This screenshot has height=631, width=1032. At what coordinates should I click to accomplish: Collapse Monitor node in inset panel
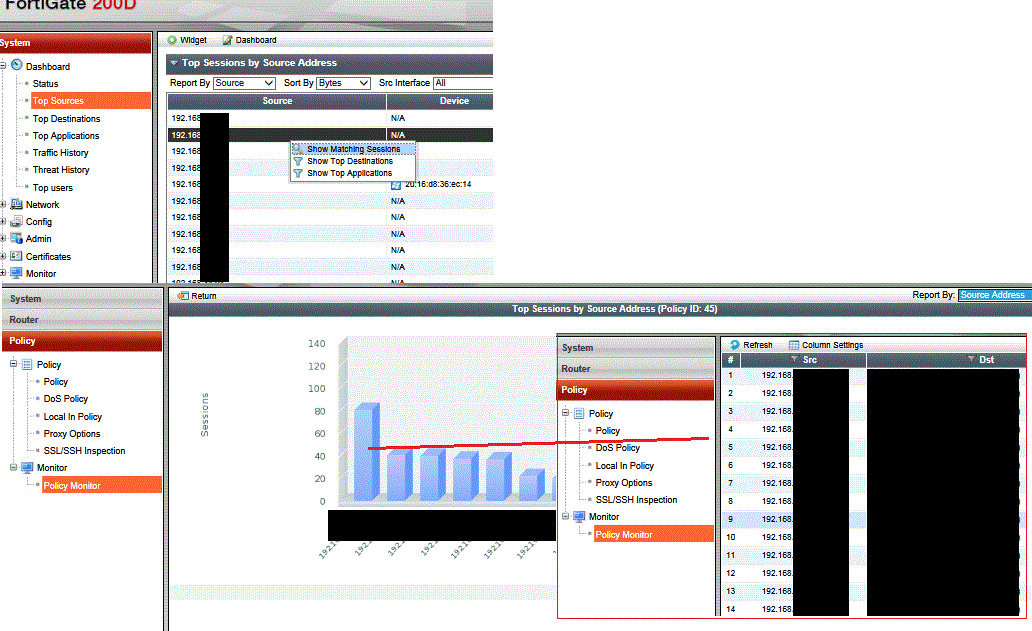[x=565, y=516]
